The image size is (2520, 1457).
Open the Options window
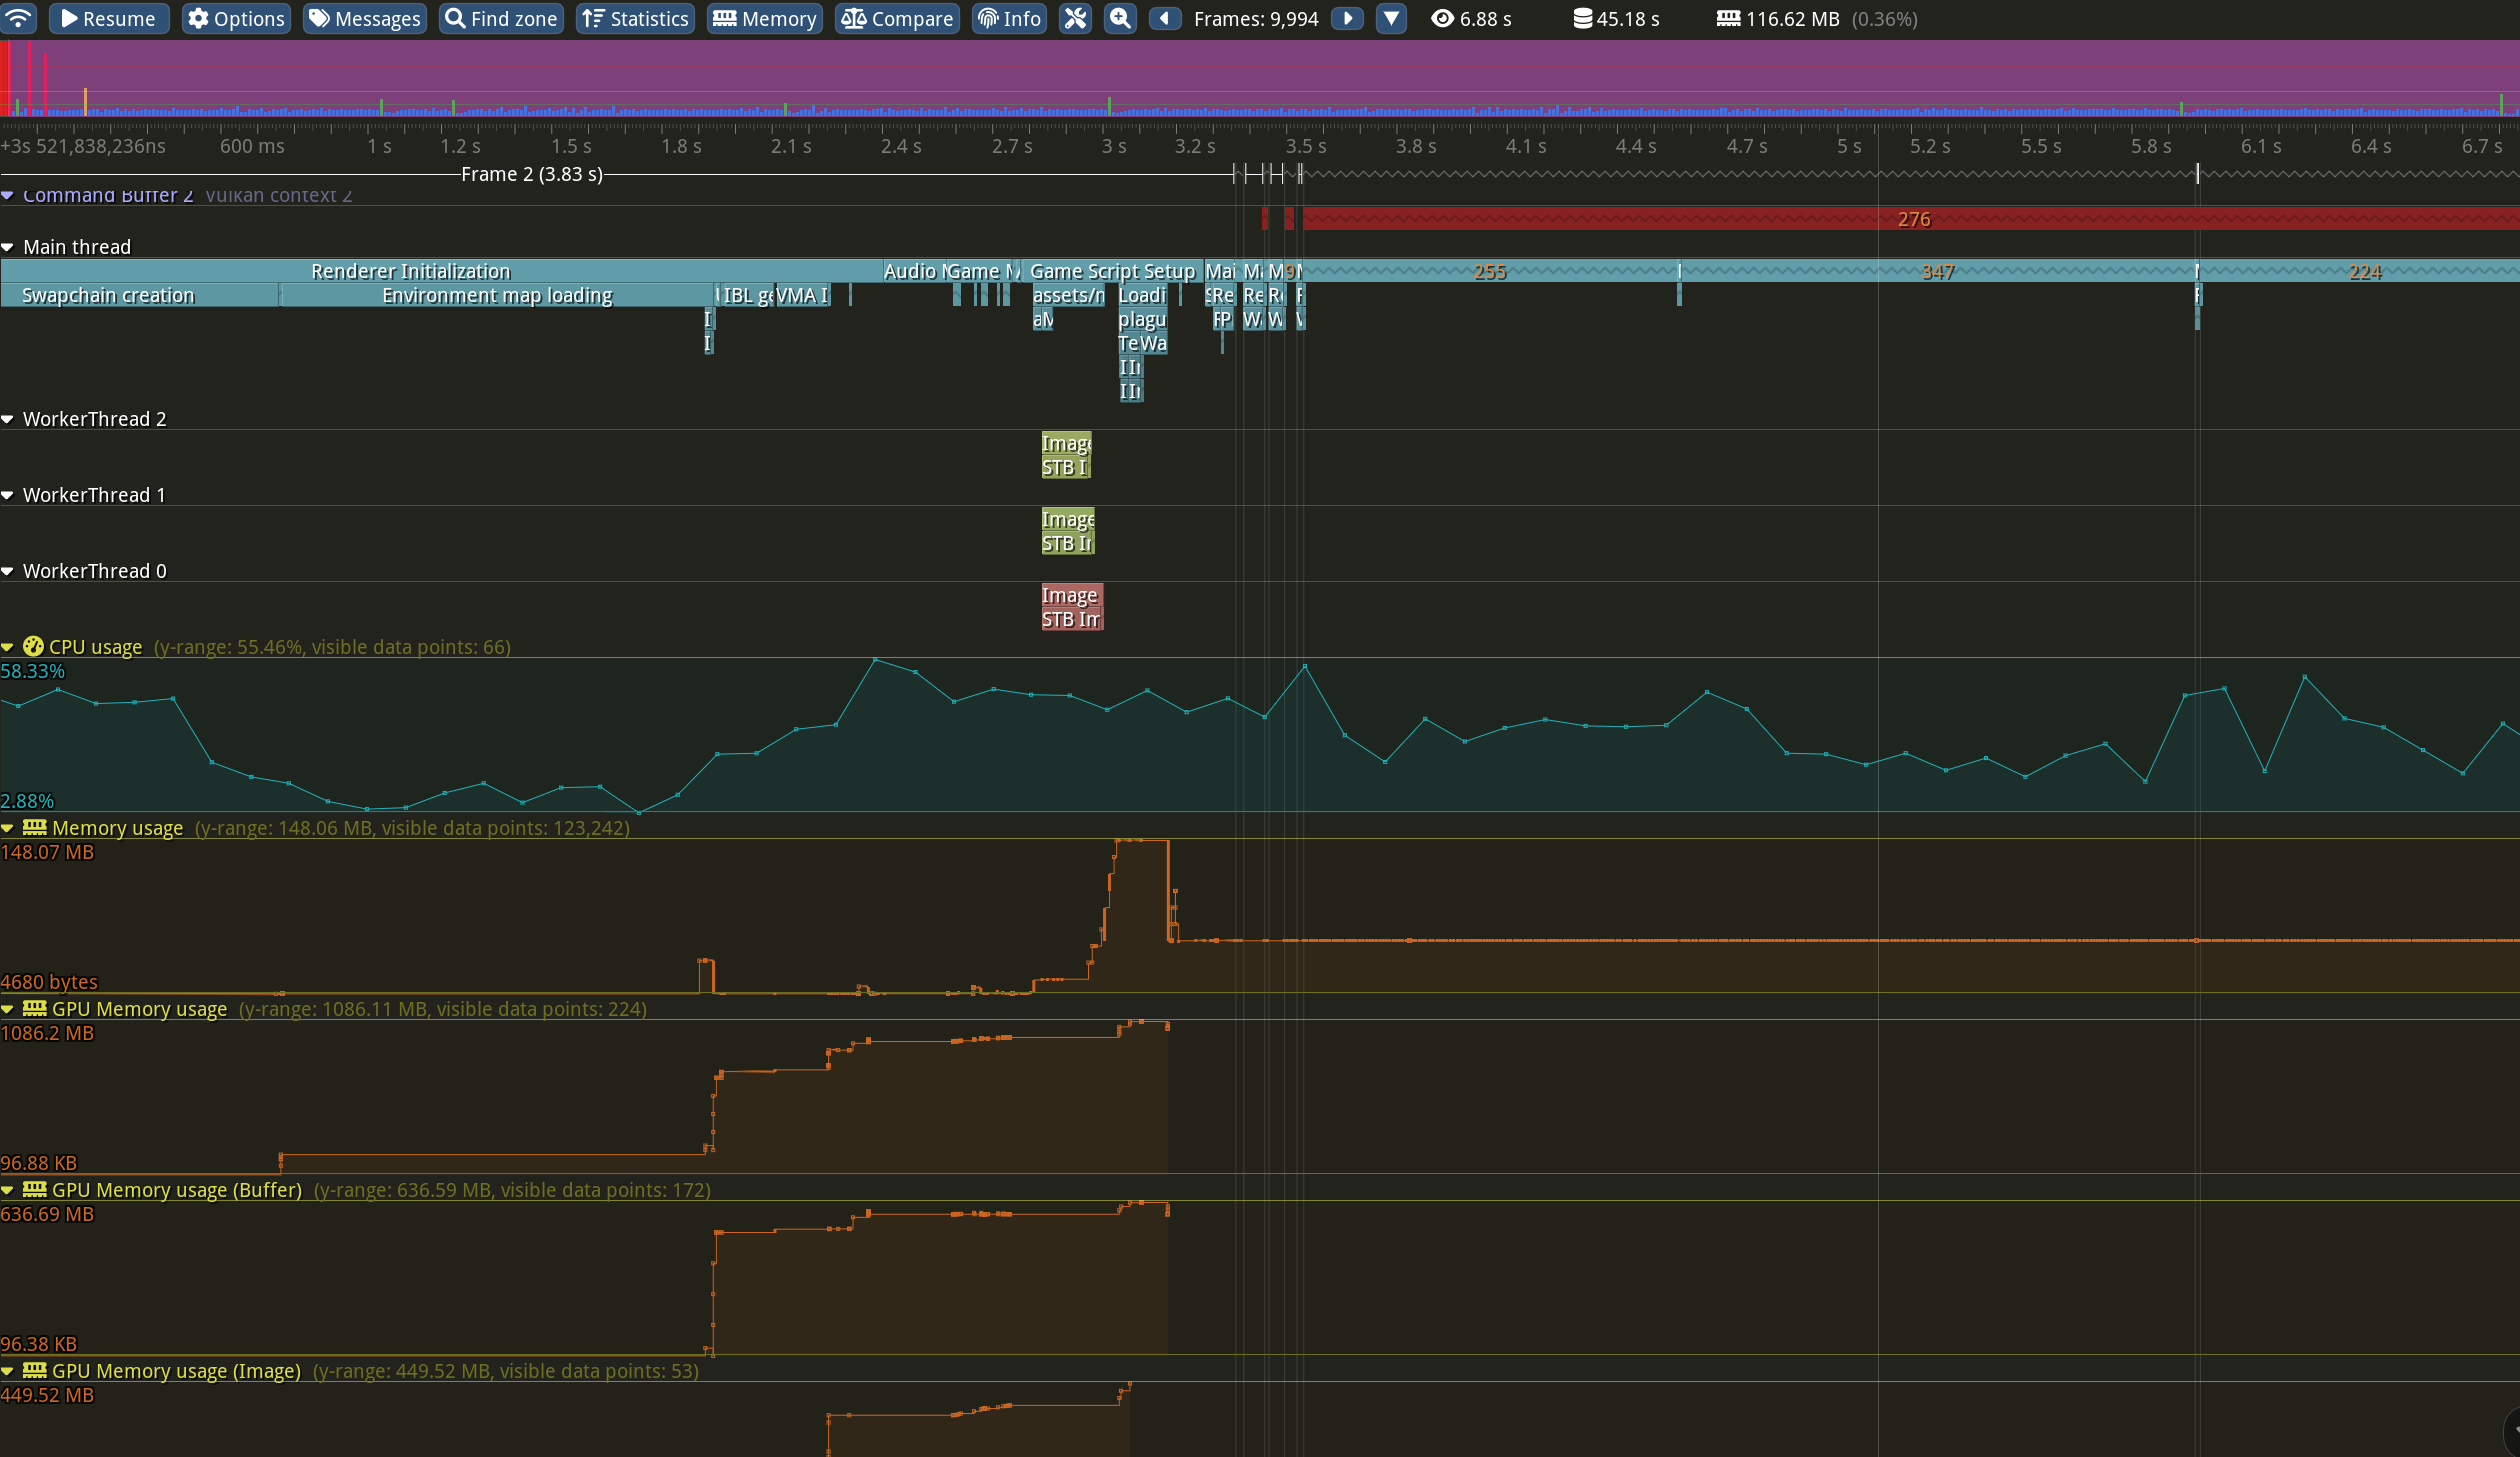coord(236,18)
